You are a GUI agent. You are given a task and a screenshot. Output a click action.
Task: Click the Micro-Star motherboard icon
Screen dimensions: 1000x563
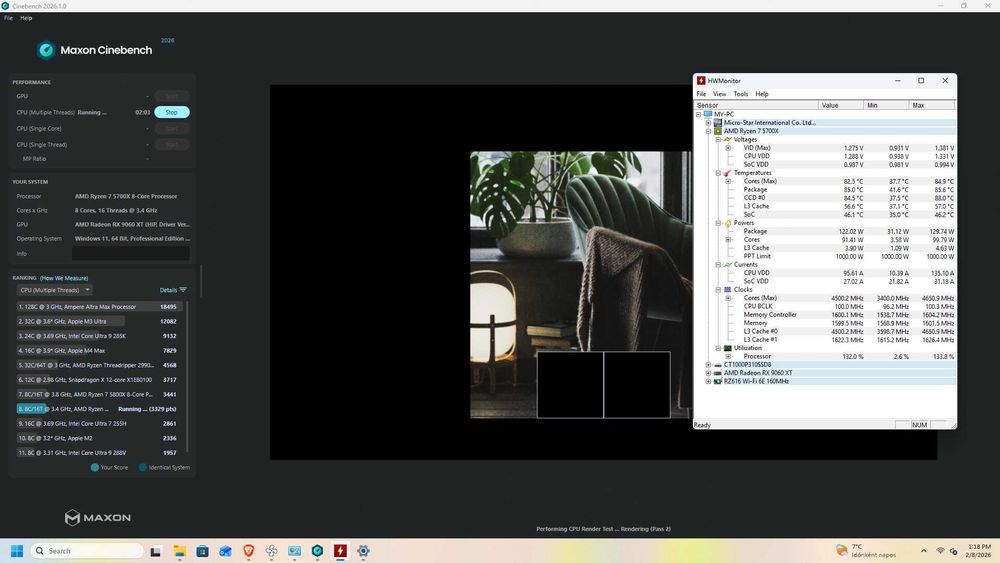pos(717,122)
